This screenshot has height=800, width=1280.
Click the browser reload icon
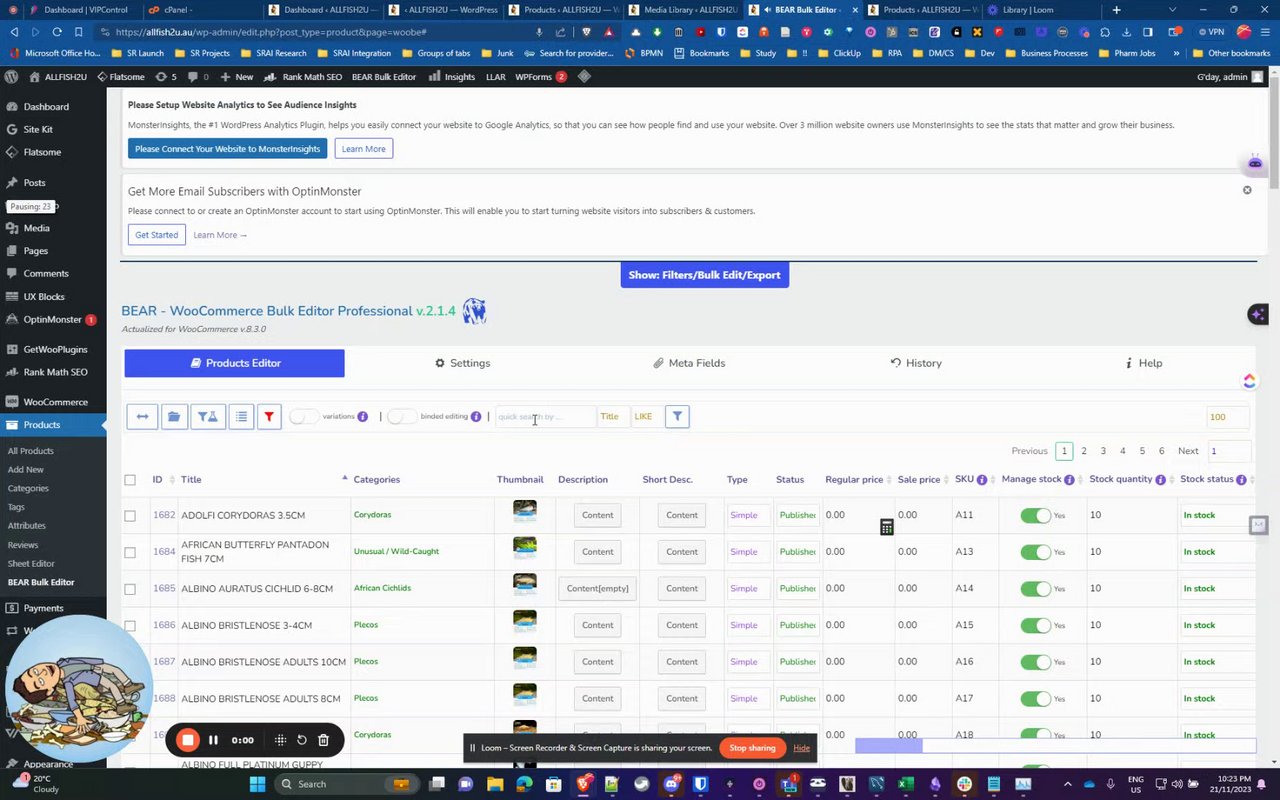pyautogui.click(x=57, y=32)
